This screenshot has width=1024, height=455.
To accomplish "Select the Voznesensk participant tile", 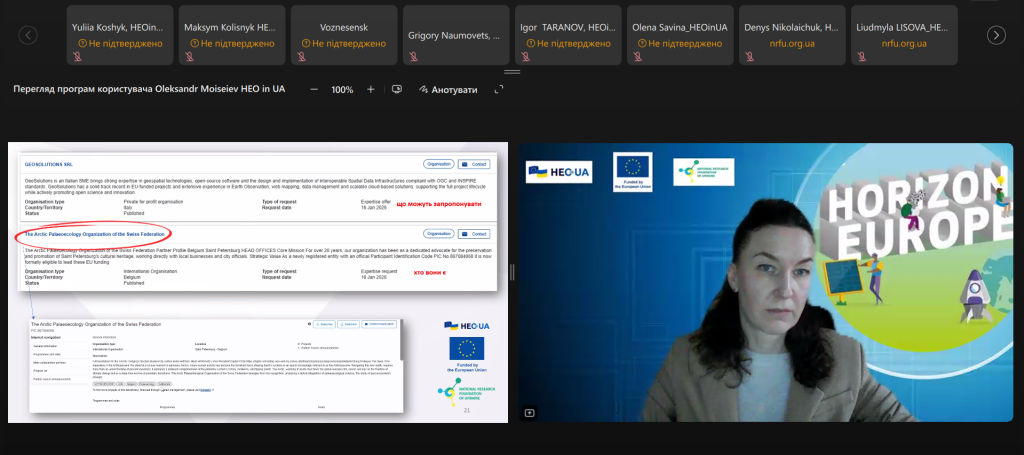I will point(341,35).
